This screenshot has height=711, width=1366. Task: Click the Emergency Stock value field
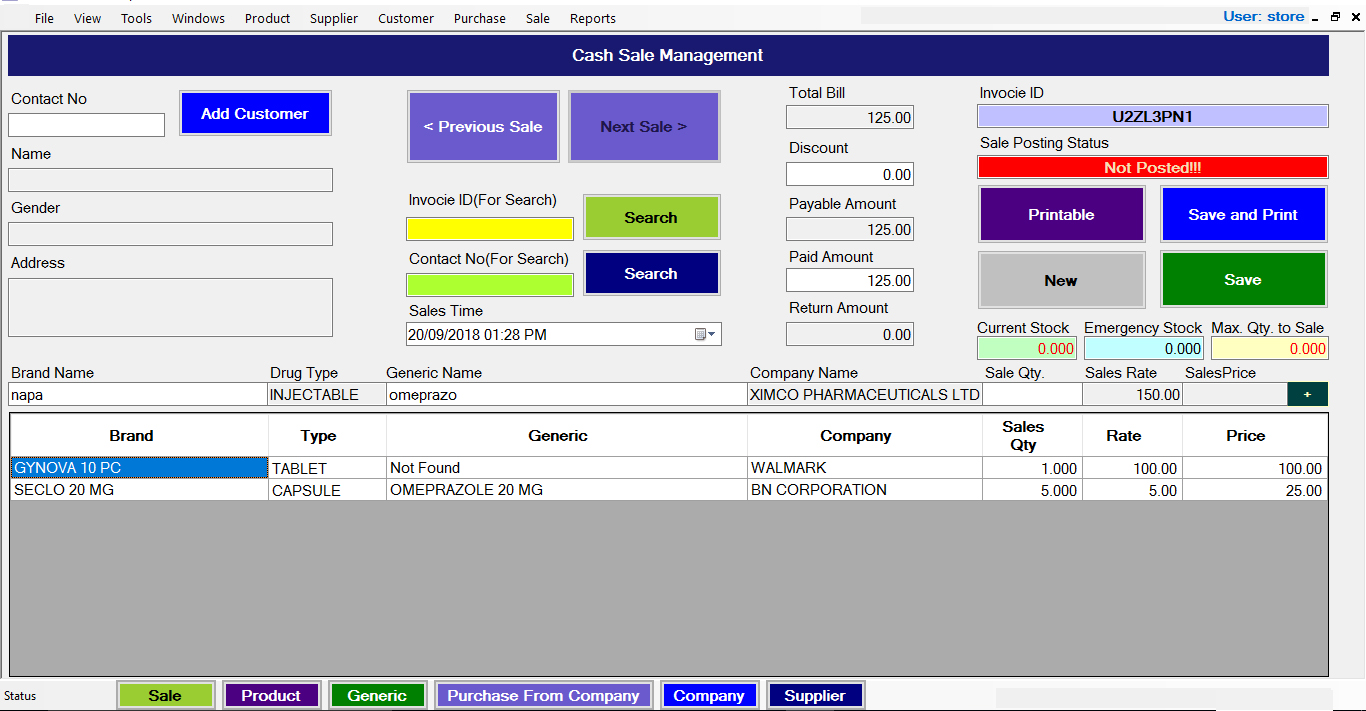coord(1144,348)
